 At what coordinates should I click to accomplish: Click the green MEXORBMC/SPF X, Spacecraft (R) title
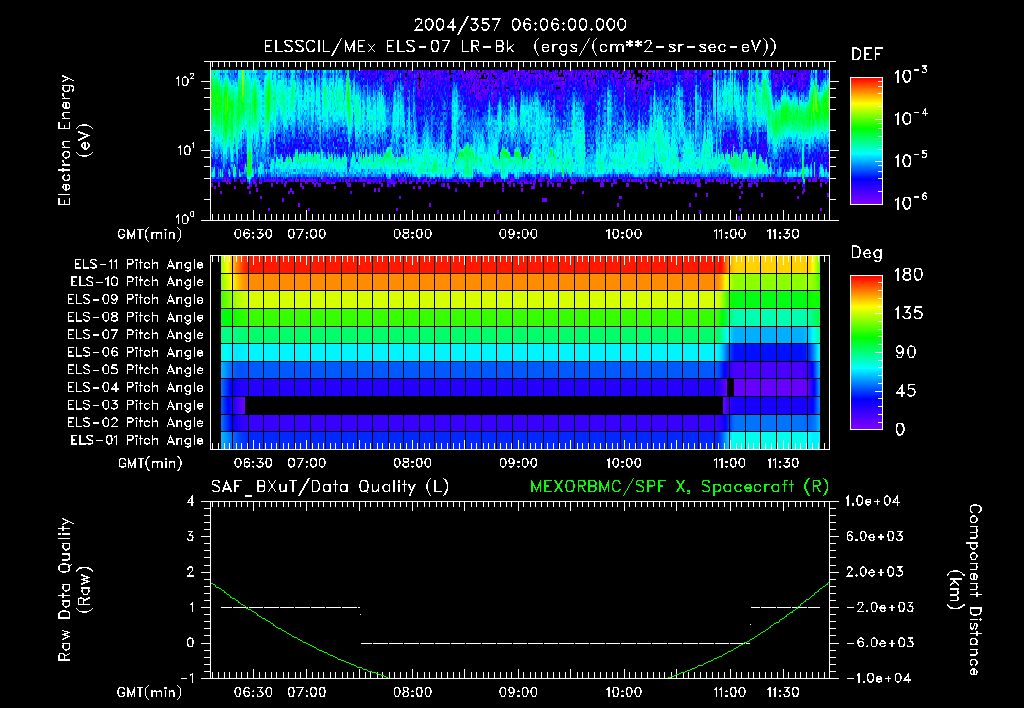tap(679, 487)
